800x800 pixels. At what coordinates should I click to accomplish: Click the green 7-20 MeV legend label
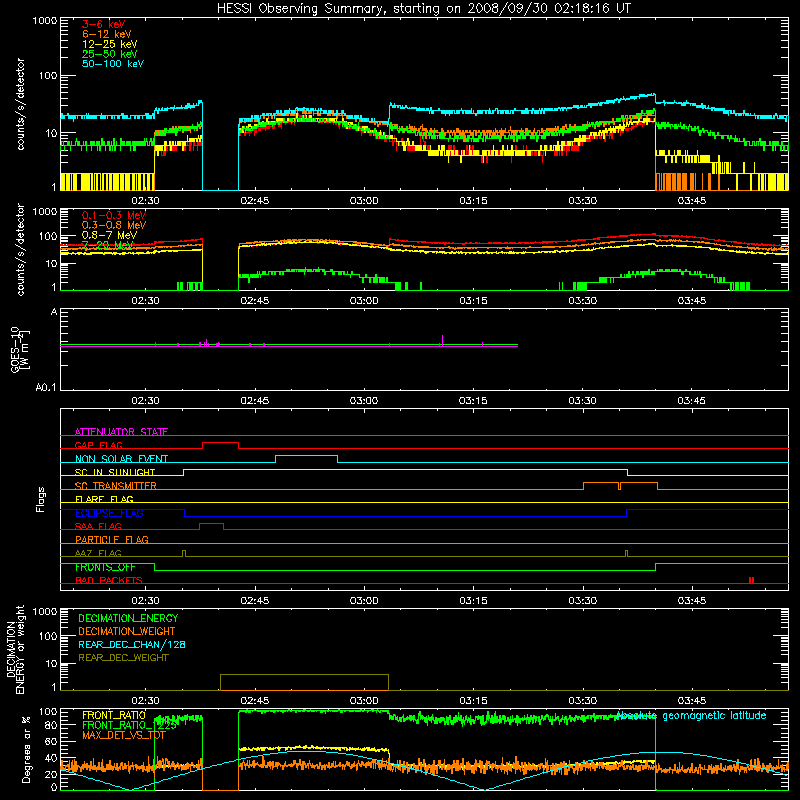click(x=107, y=245)
